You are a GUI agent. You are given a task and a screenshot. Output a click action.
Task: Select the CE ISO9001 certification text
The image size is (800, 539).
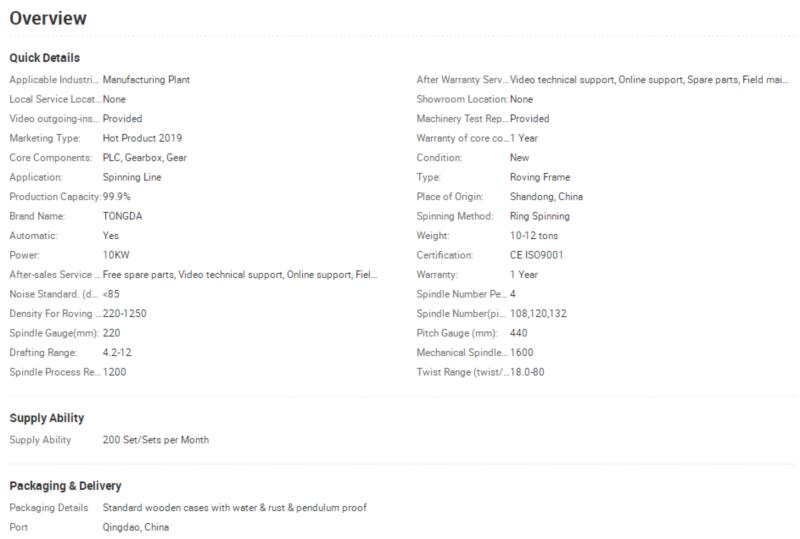(x=536, y=255)
